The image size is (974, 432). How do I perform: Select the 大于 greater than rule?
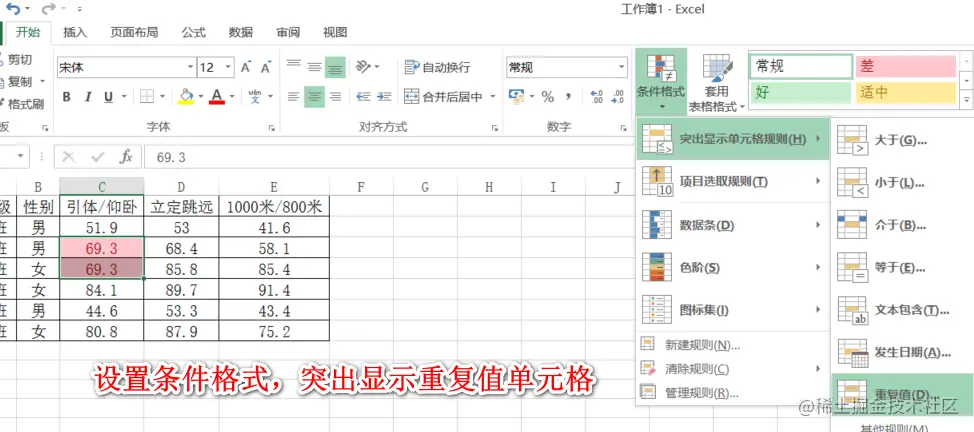pyautogui.click(x=903, y=140)
